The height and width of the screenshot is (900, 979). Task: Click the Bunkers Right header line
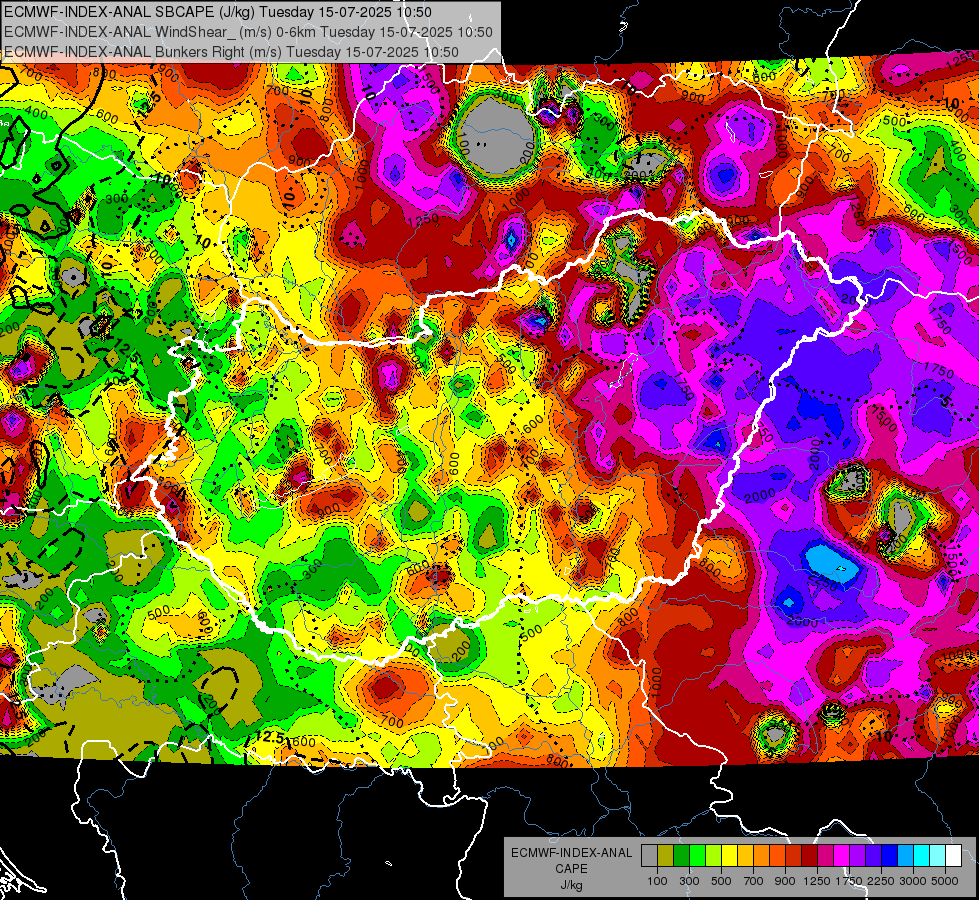click(x=231, y=52)
